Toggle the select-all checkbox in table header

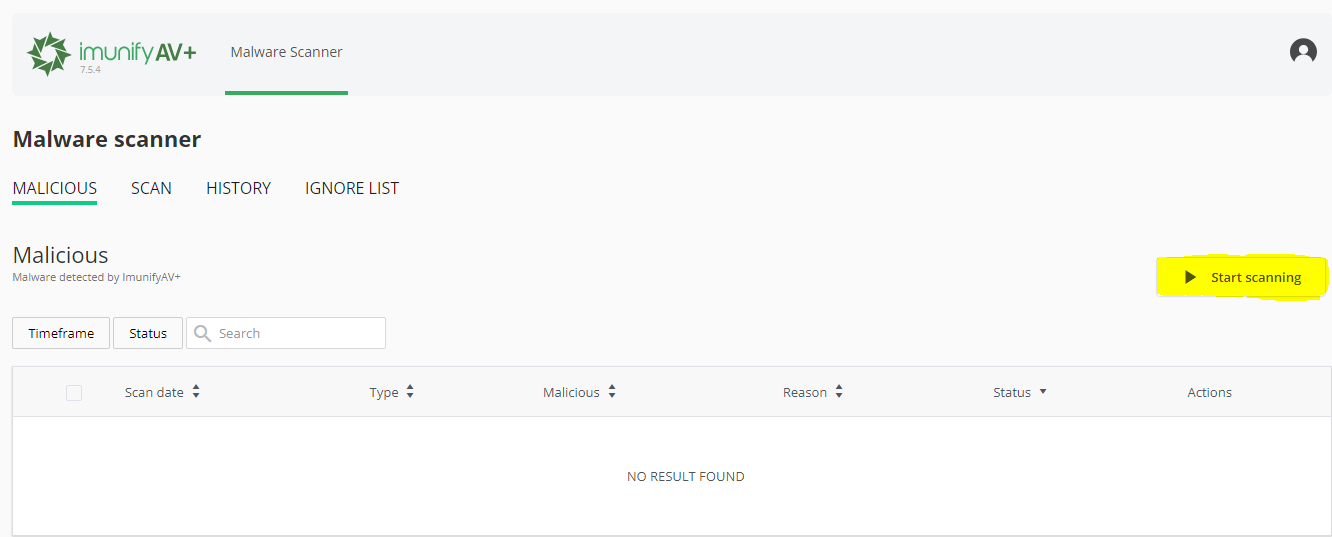click(74, 393)
